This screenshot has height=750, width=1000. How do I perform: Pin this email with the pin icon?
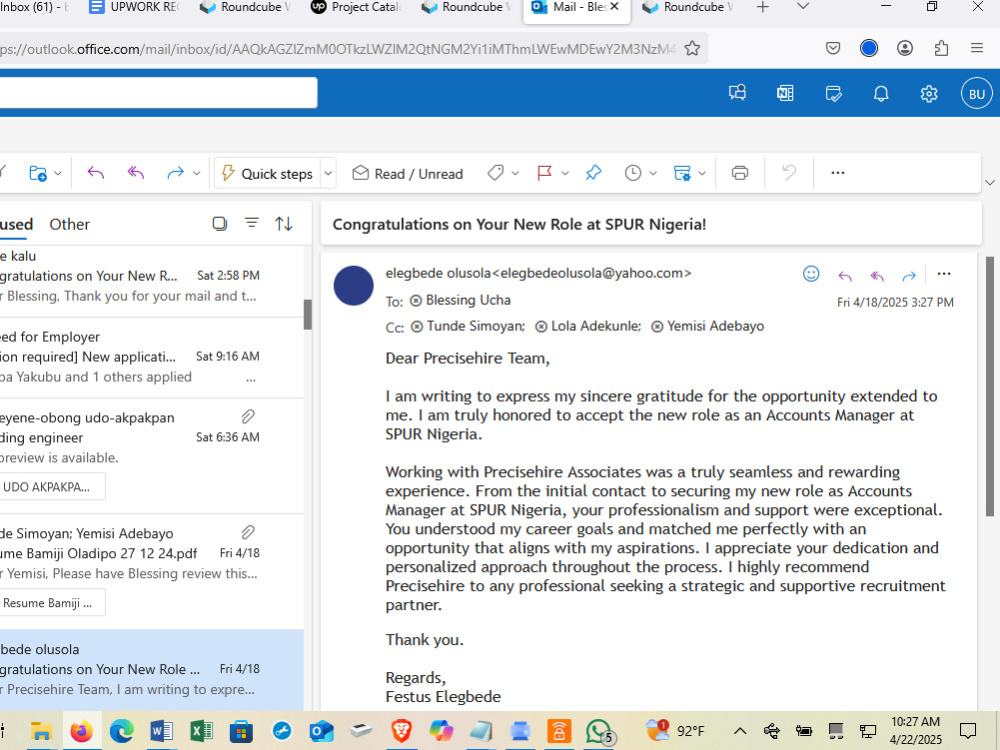point(593,173)
